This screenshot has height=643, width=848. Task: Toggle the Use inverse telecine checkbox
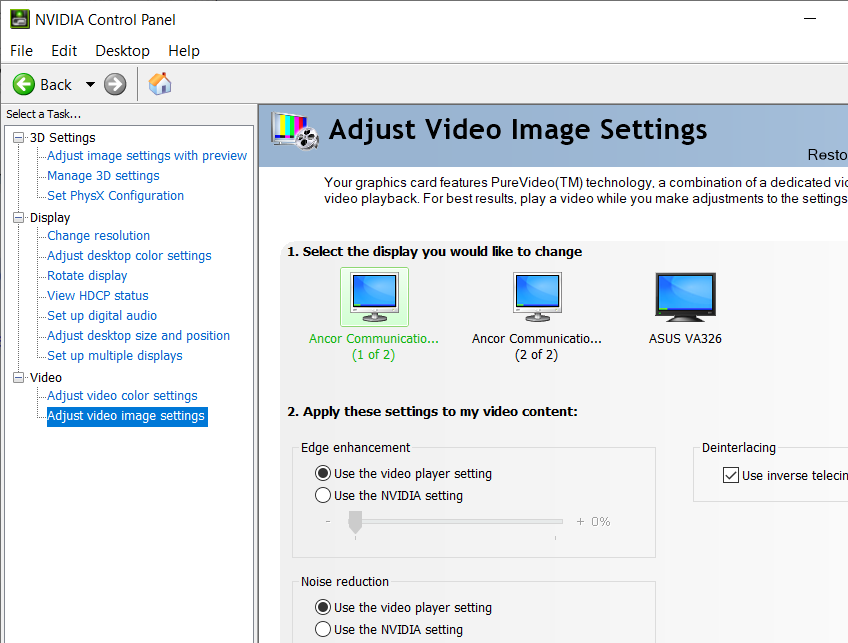pos(731,475)
